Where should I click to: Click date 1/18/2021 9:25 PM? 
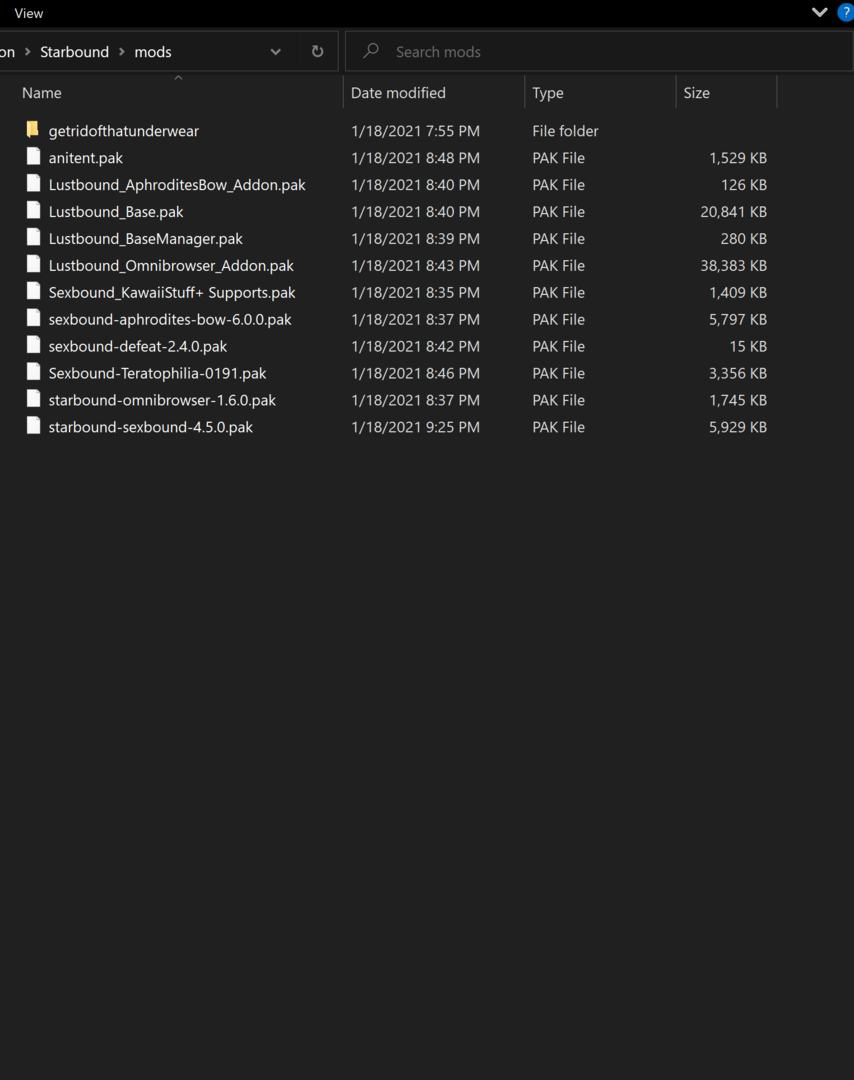click(415, 426)
